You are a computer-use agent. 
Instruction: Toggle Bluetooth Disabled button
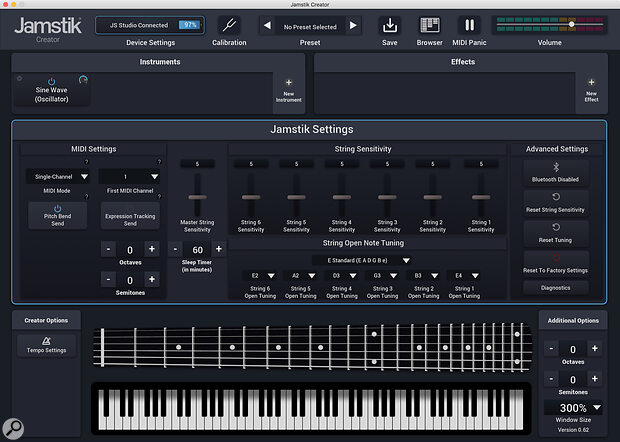click(556, 173)
